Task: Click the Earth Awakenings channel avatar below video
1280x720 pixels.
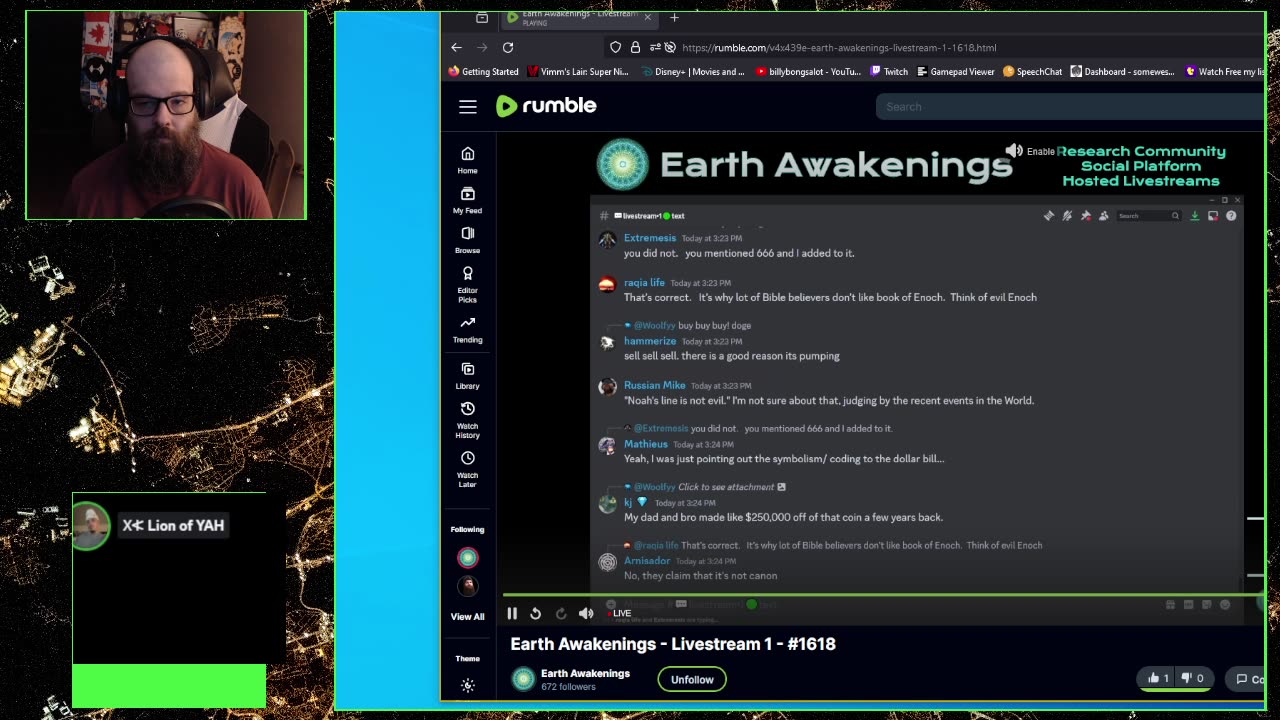Action: (523, 679)
